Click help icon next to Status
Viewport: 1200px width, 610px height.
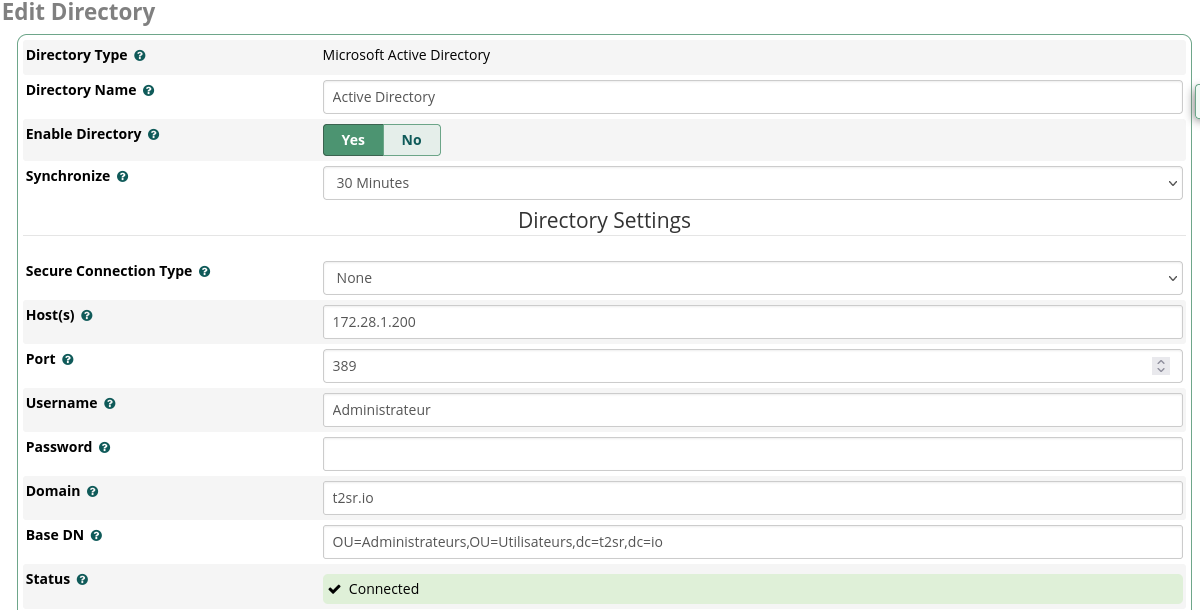(x=83, y=580)
